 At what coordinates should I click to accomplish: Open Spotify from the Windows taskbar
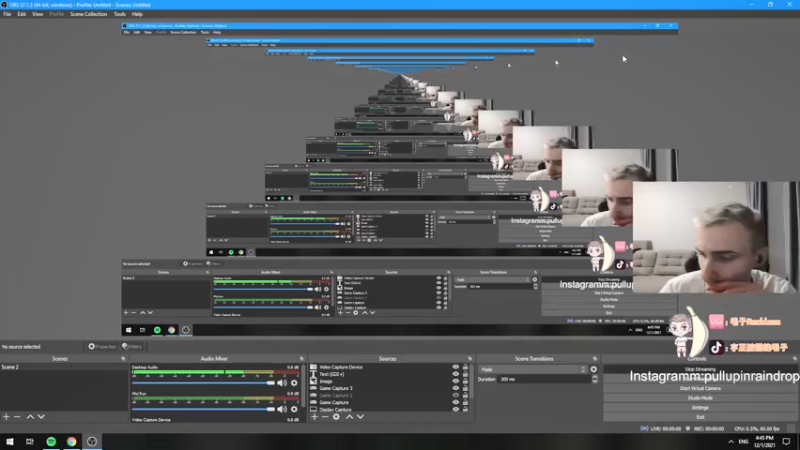[x=51, y=441]
